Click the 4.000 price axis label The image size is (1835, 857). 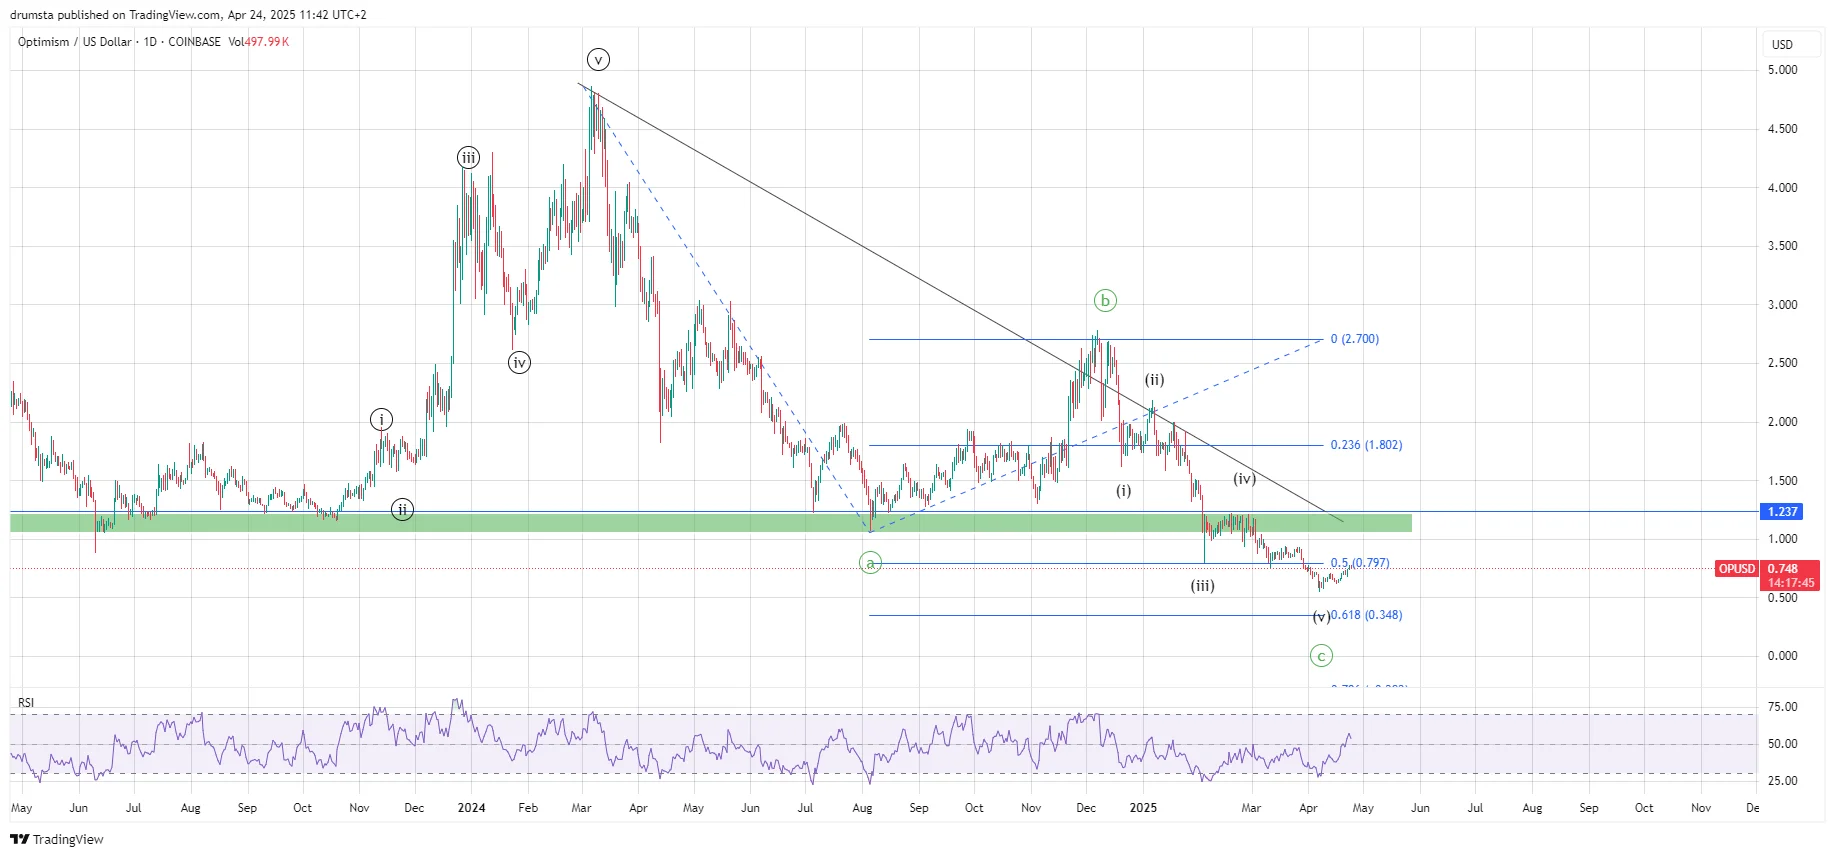pyautogui.click(x=1782, y=188)
